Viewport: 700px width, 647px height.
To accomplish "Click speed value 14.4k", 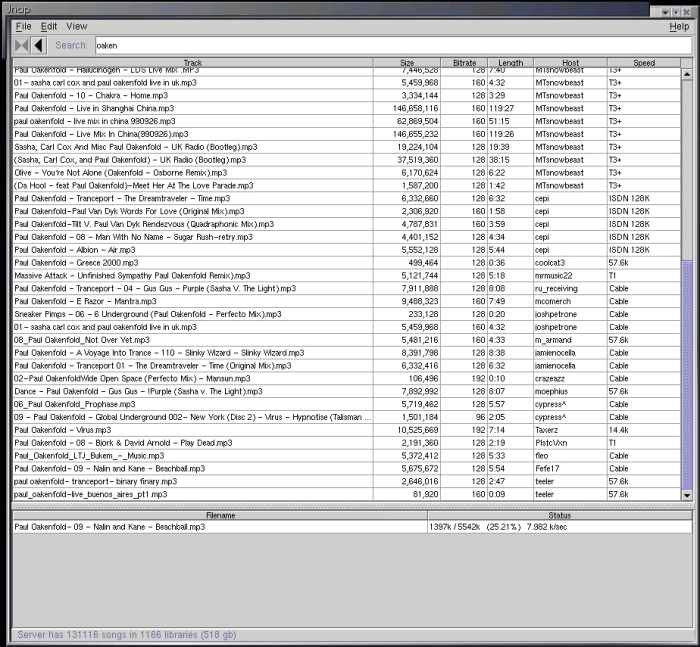I will [x=618, y=430].
